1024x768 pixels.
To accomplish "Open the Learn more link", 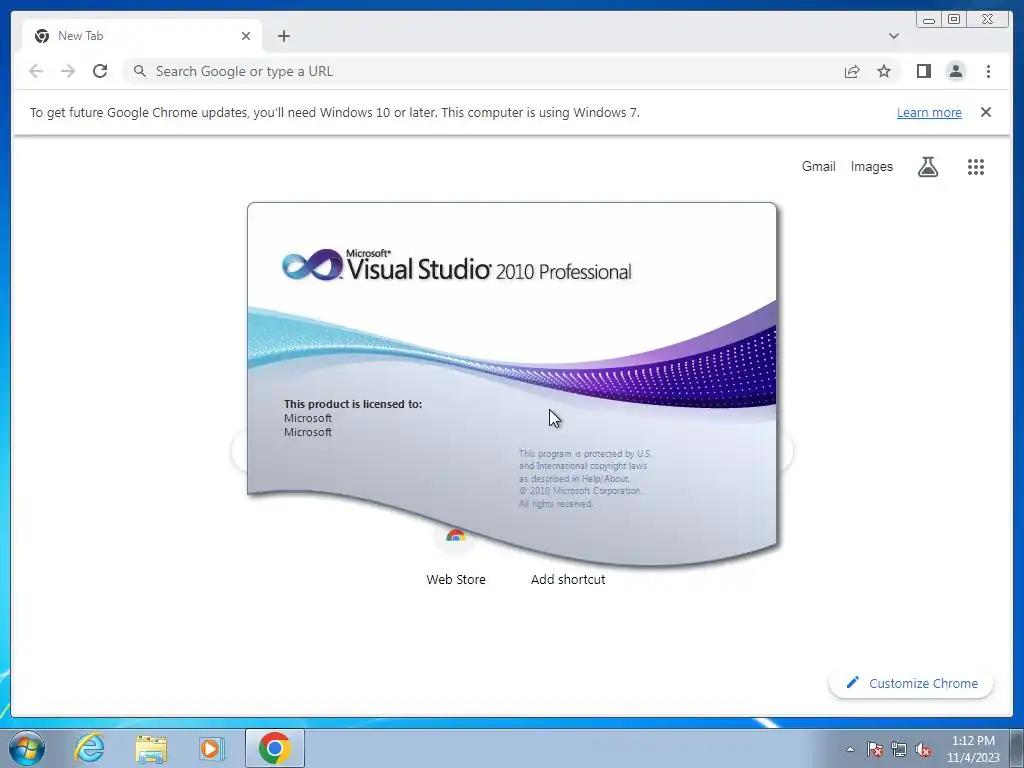I will pos(929,112).
